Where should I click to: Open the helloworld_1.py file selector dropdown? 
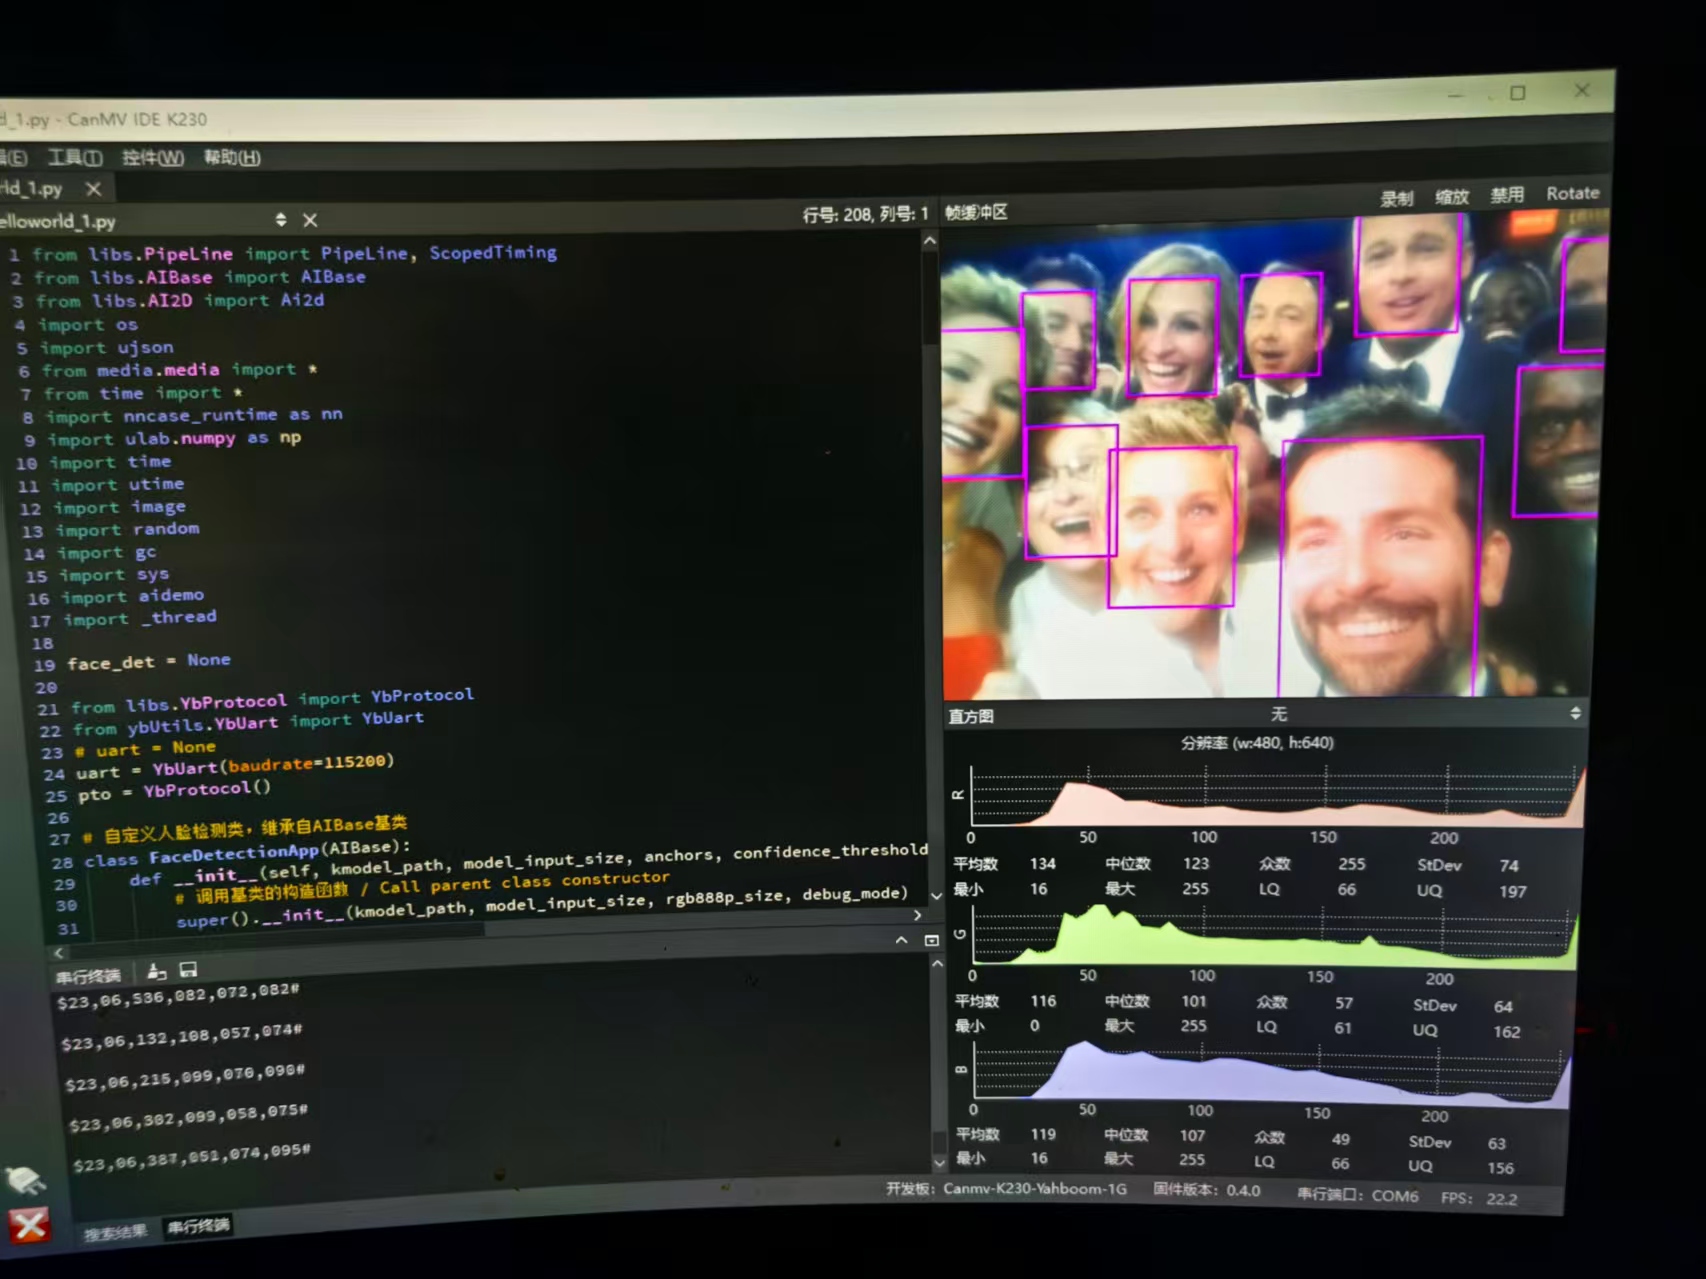pyautogui.click(x=281, y=220)
